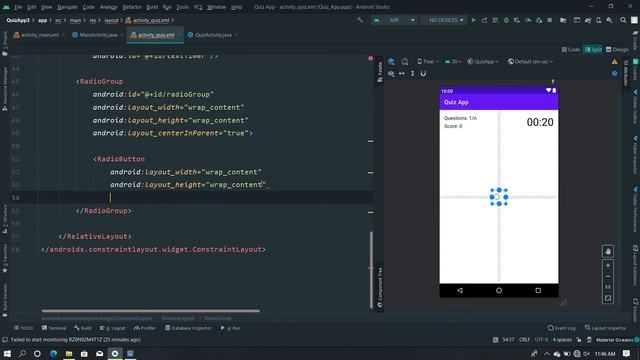Viewport: 640px width, 360px height.
Task: Open the TODO tool window
Action: (x=24, y=328)
